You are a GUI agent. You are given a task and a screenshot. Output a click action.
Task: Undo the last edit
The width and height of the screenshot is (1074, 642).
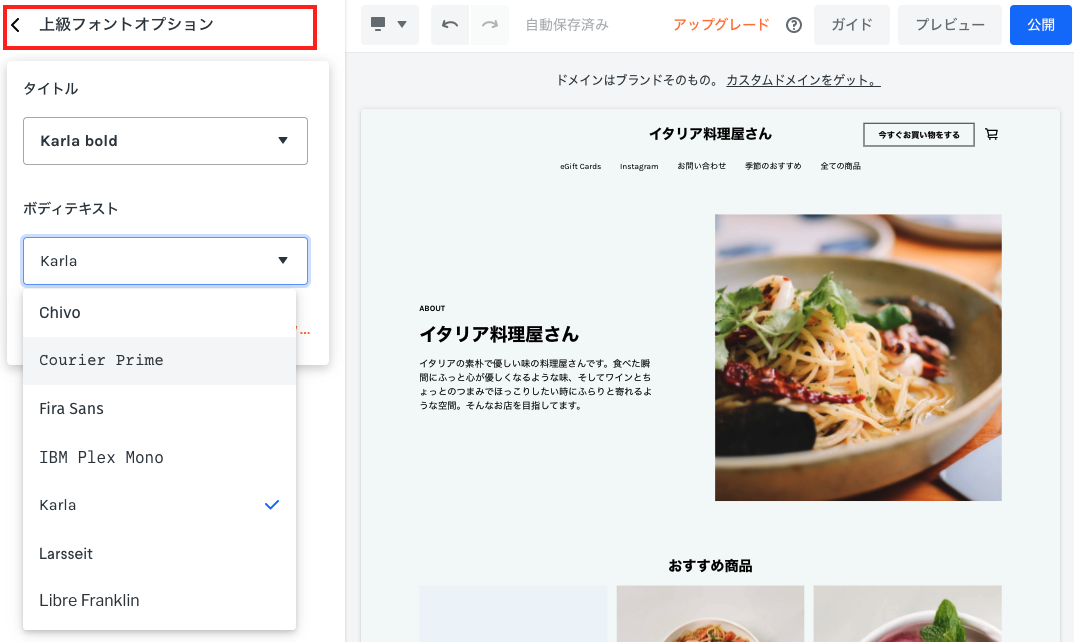[x=450, y=25]
